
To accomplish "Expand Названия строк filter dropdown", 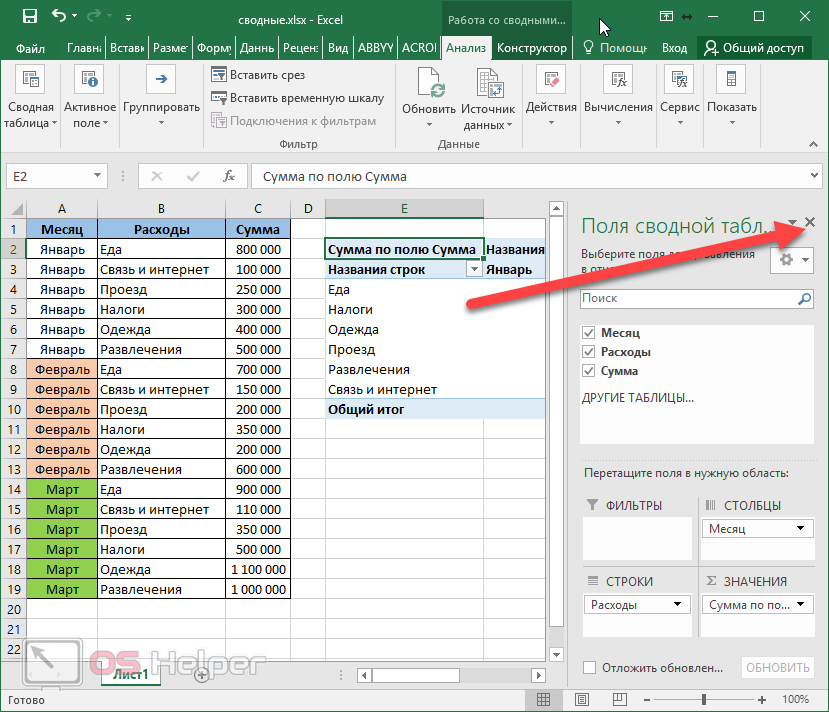I will 473,270.
